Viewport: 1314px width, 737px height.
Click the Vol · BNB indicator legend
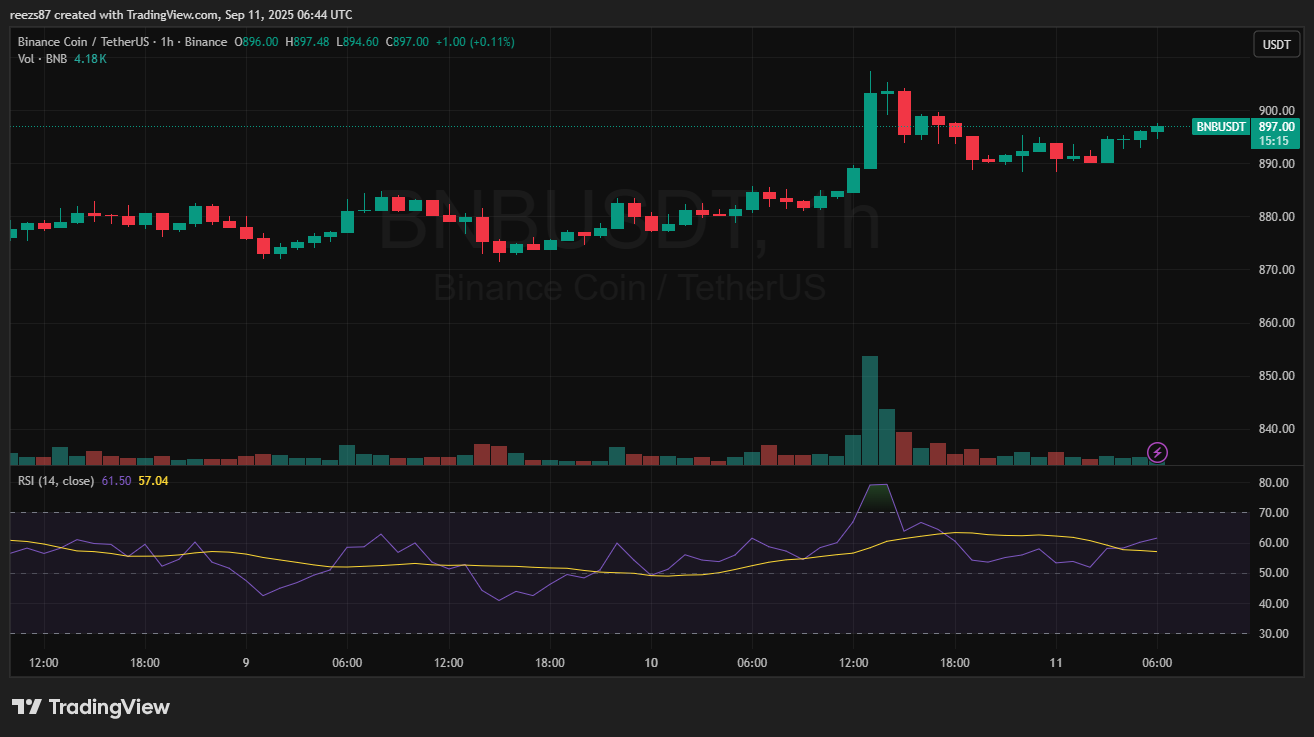coord(43,59)
